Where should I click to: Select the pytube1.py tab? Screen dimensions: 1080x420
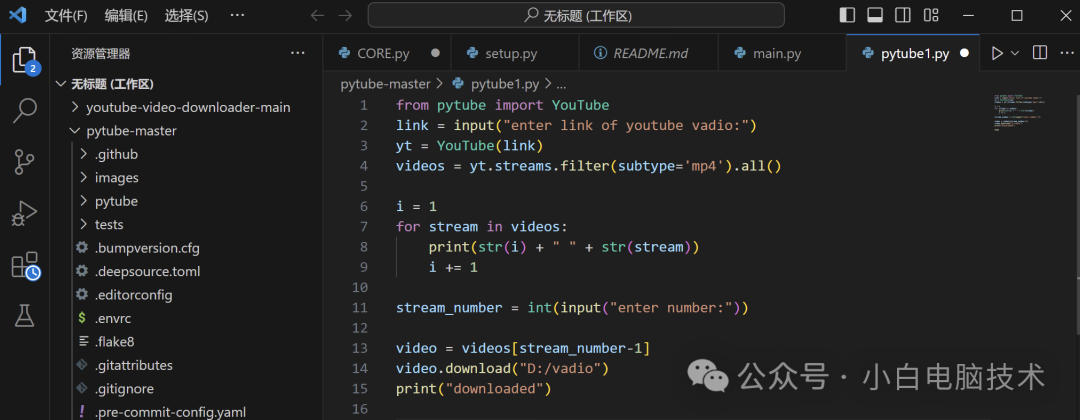915,53
